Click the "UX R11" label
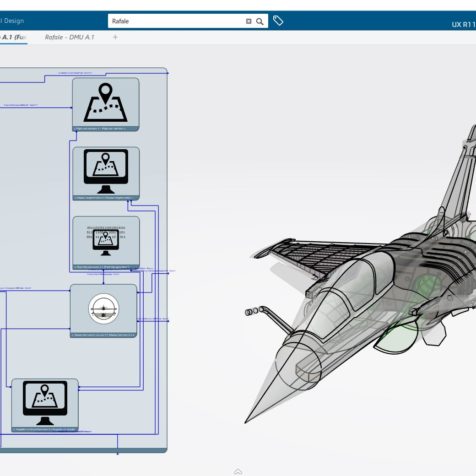This screenshot has height=476, width=476. [463, 24]
